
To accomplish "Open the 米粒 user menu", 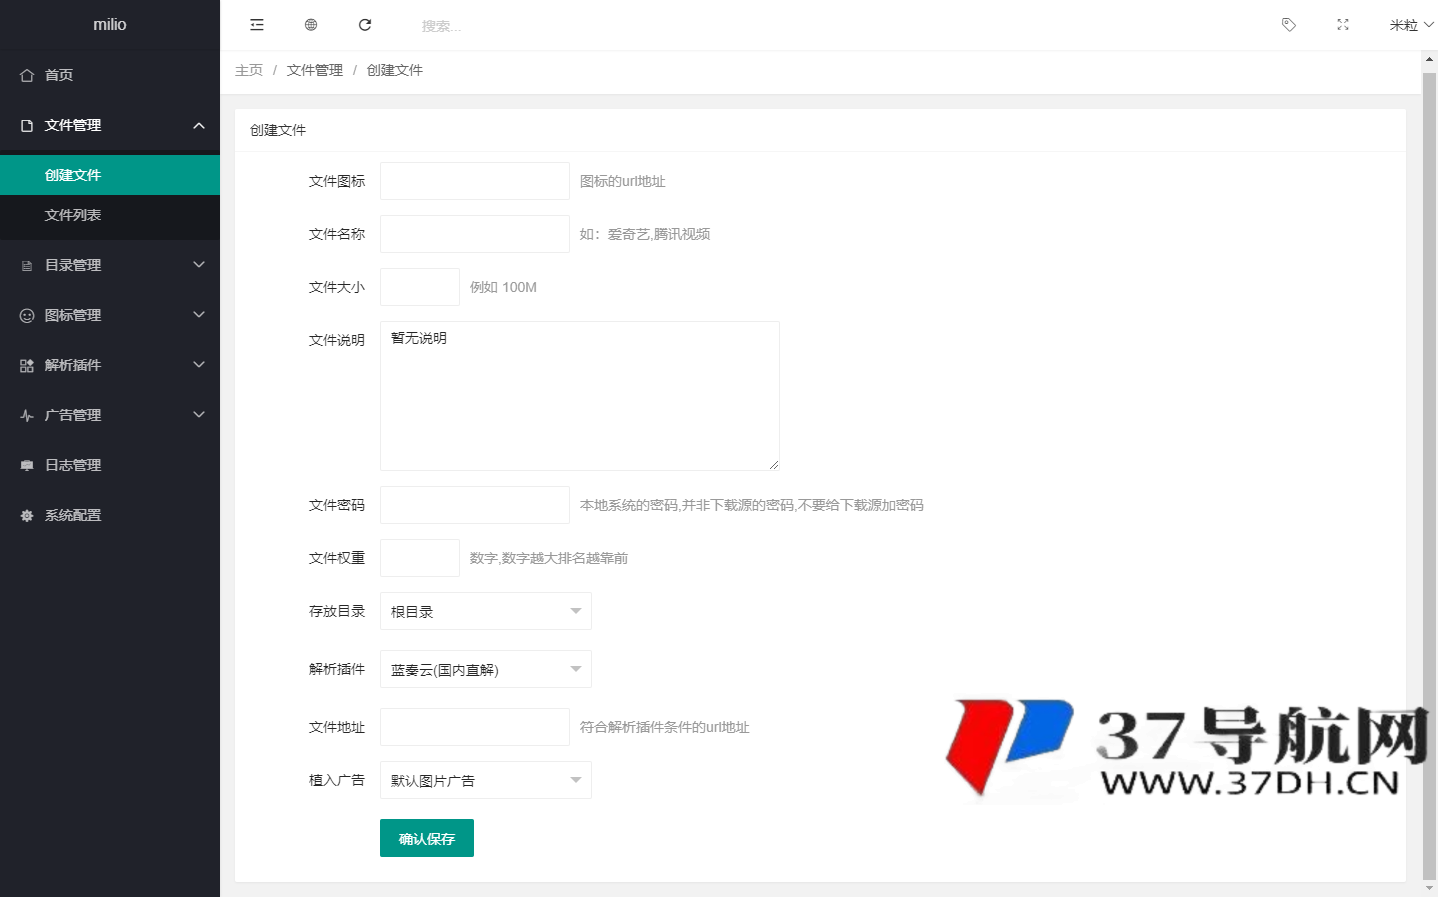I will pos(1410,24).
